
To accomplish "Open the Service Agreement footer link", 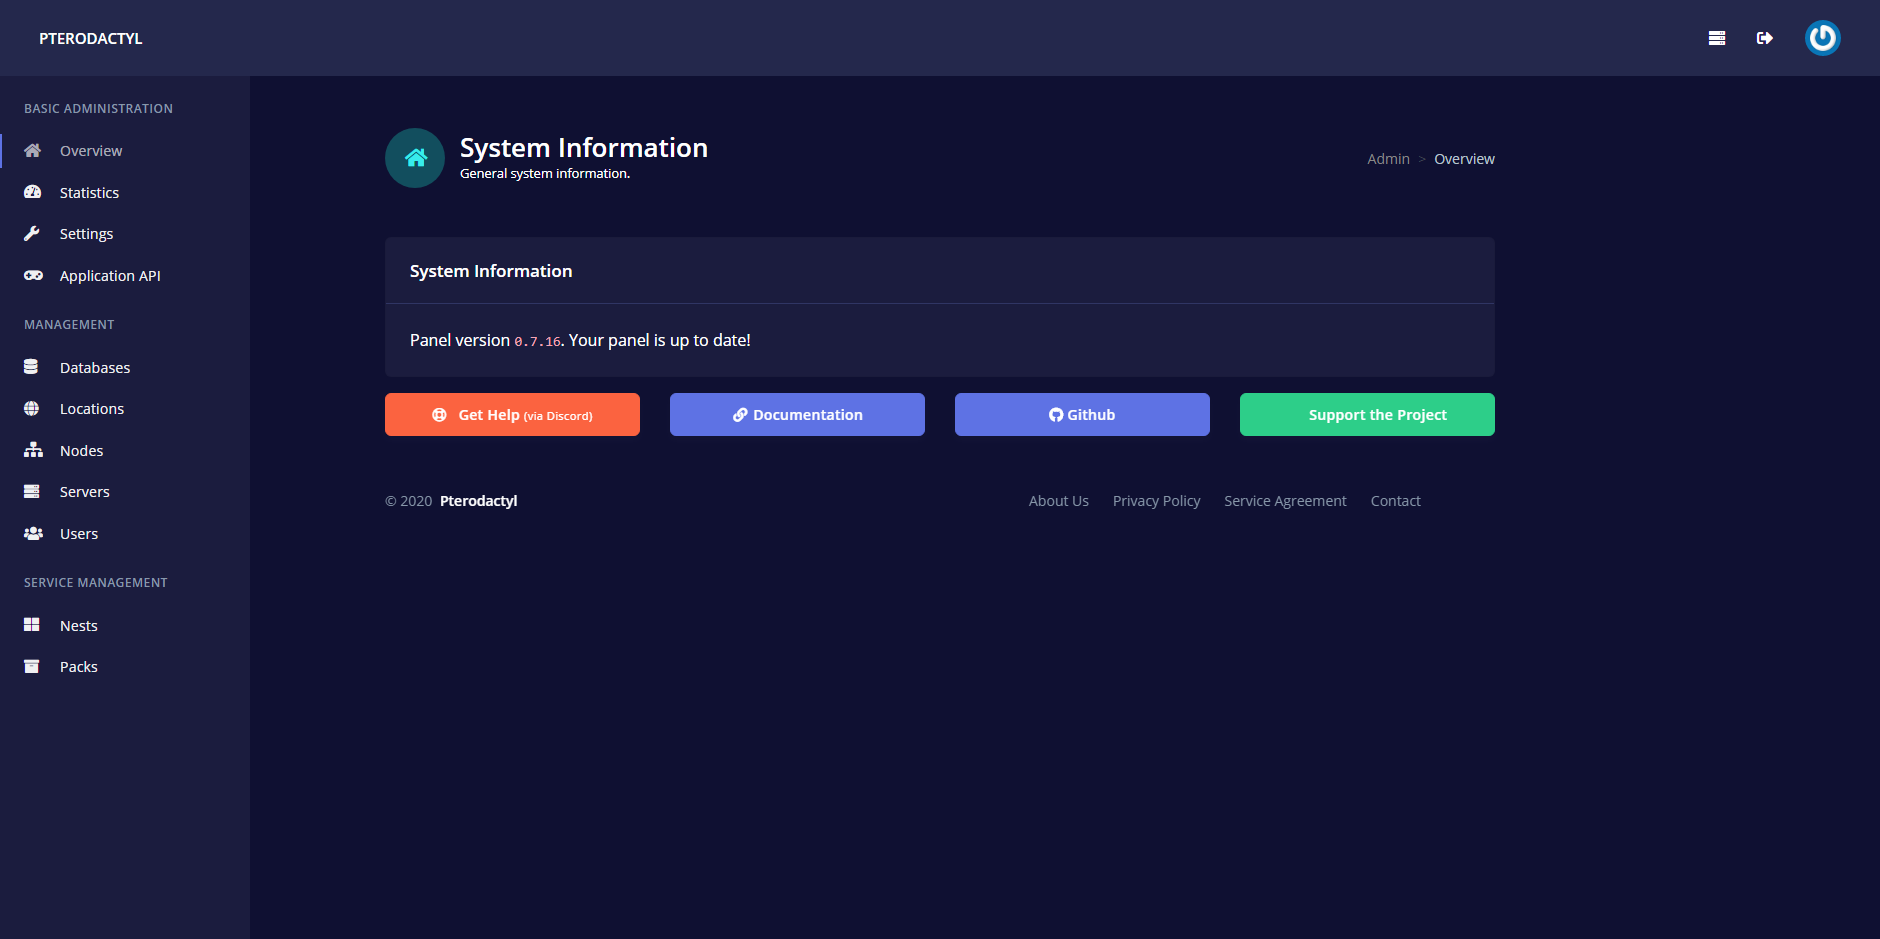I will tap(1285, 501).
